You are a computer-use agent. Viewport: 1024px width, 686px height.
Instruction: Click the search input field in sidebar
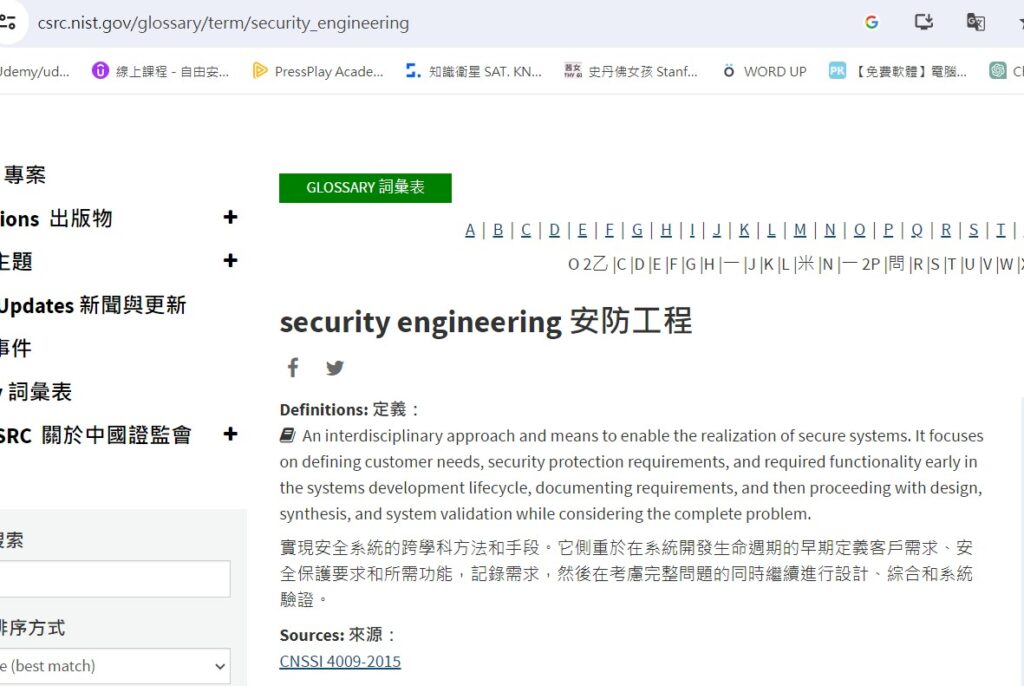pyautogui.click(x=114, y=579)
